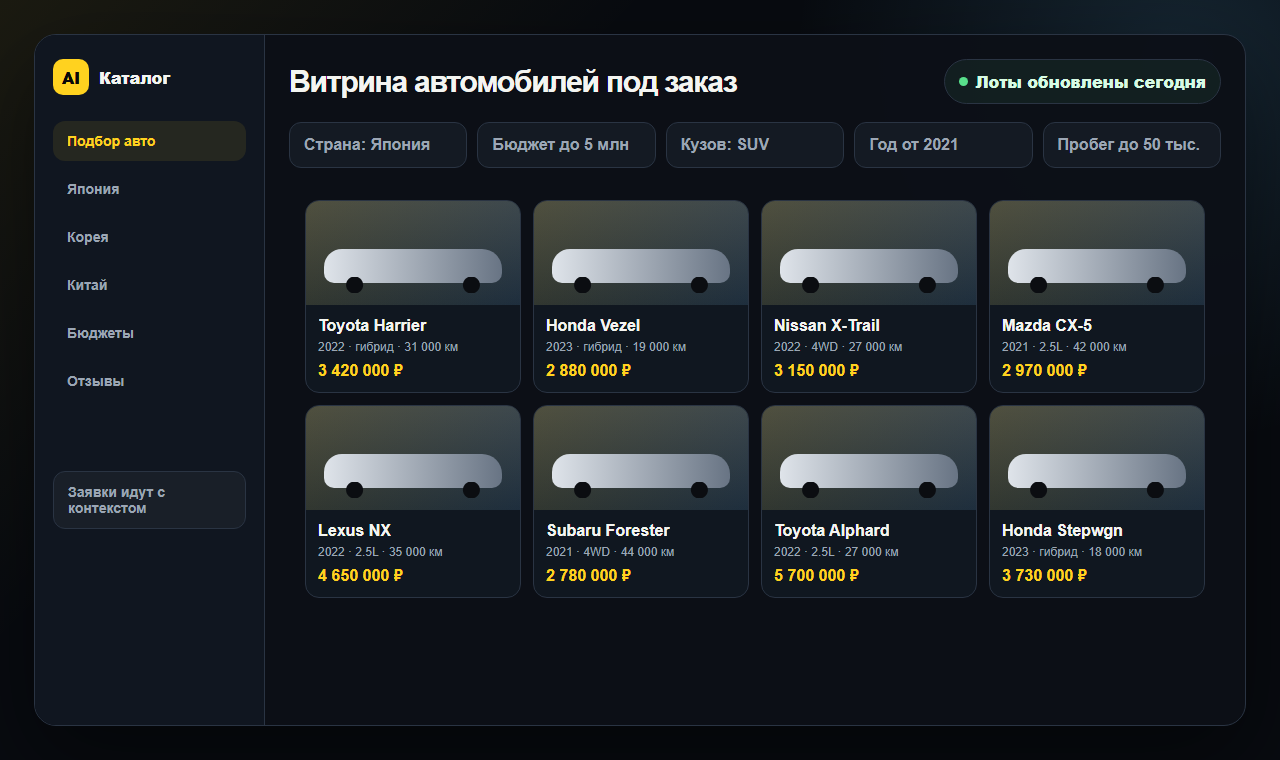This screenshot has height=760, width=1280.
Task: Click the Заявки идут с контекстом box
Action: pos(149,500)
